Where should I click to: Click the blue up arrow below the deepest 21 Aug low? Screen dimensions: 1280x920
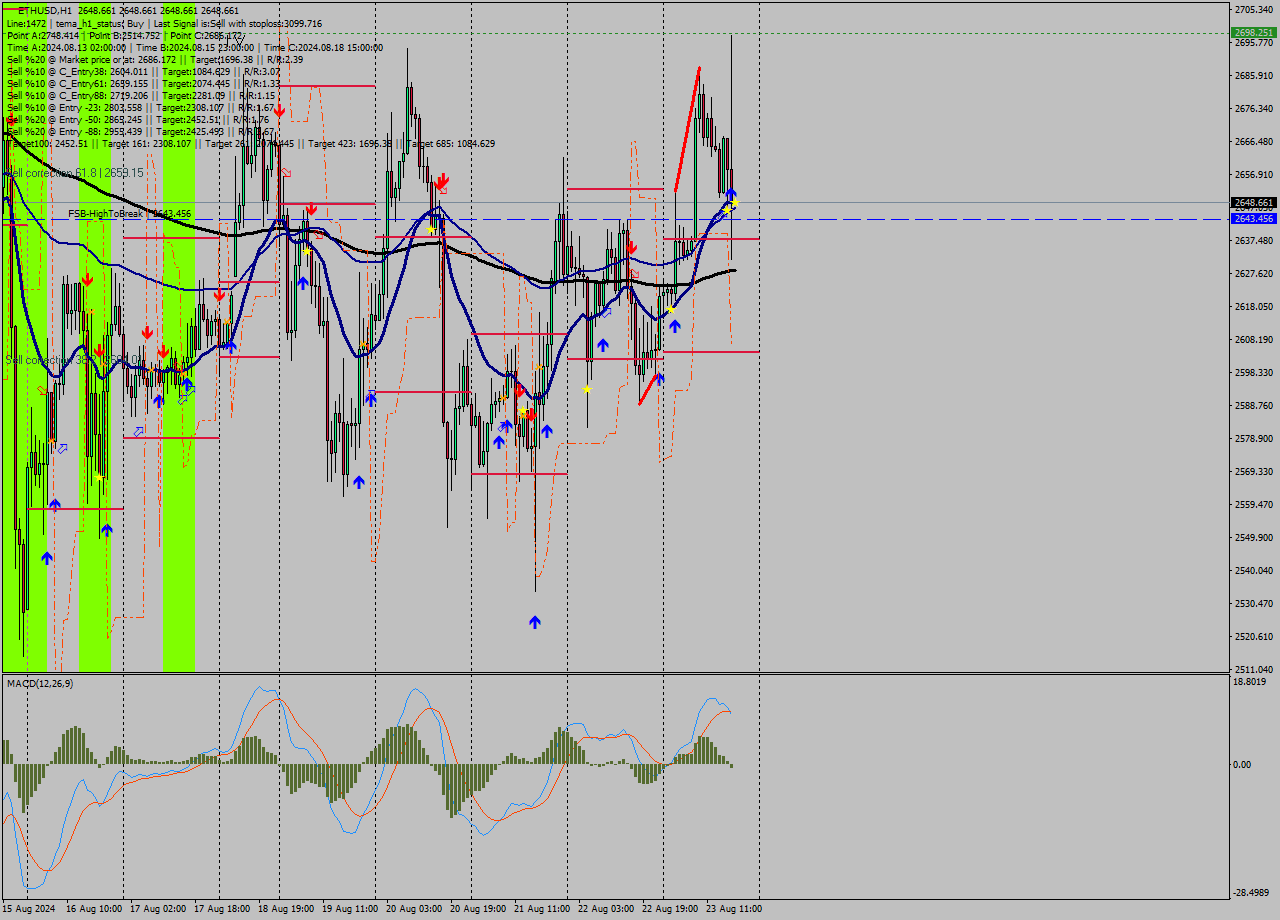pos(535,622)
